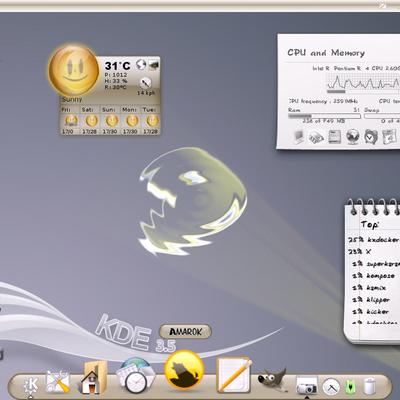
Task: Click the 'CPU and Memory' widget title
Action: pyautogui.click(x=326, y=53)
